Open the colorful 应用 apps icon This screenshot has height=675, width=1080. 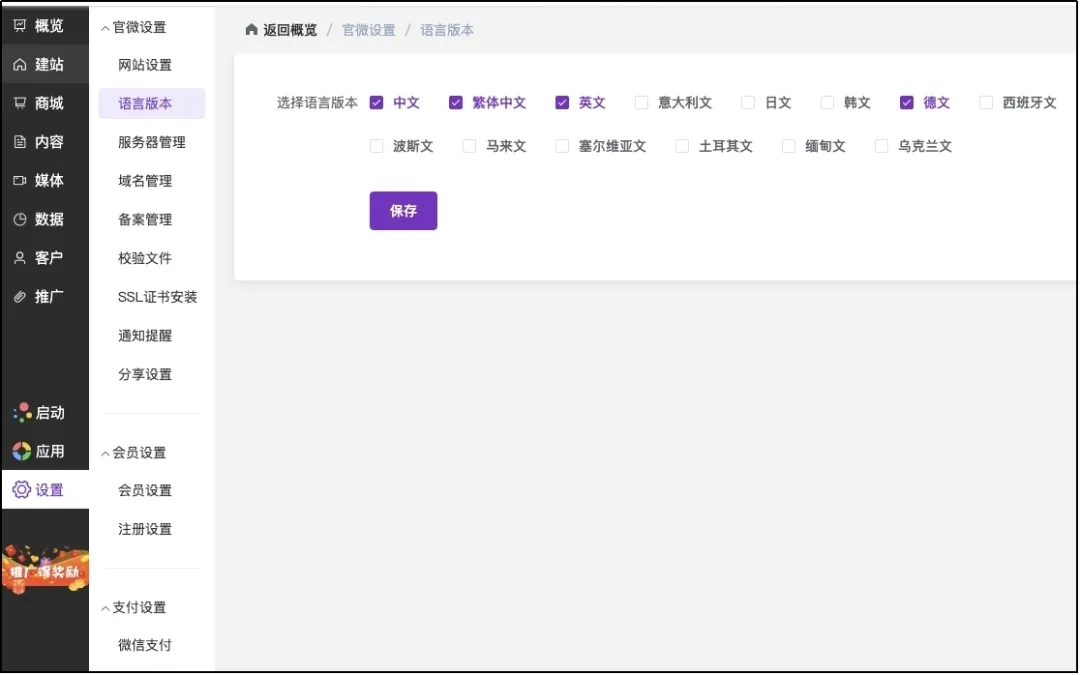point(21,451)
